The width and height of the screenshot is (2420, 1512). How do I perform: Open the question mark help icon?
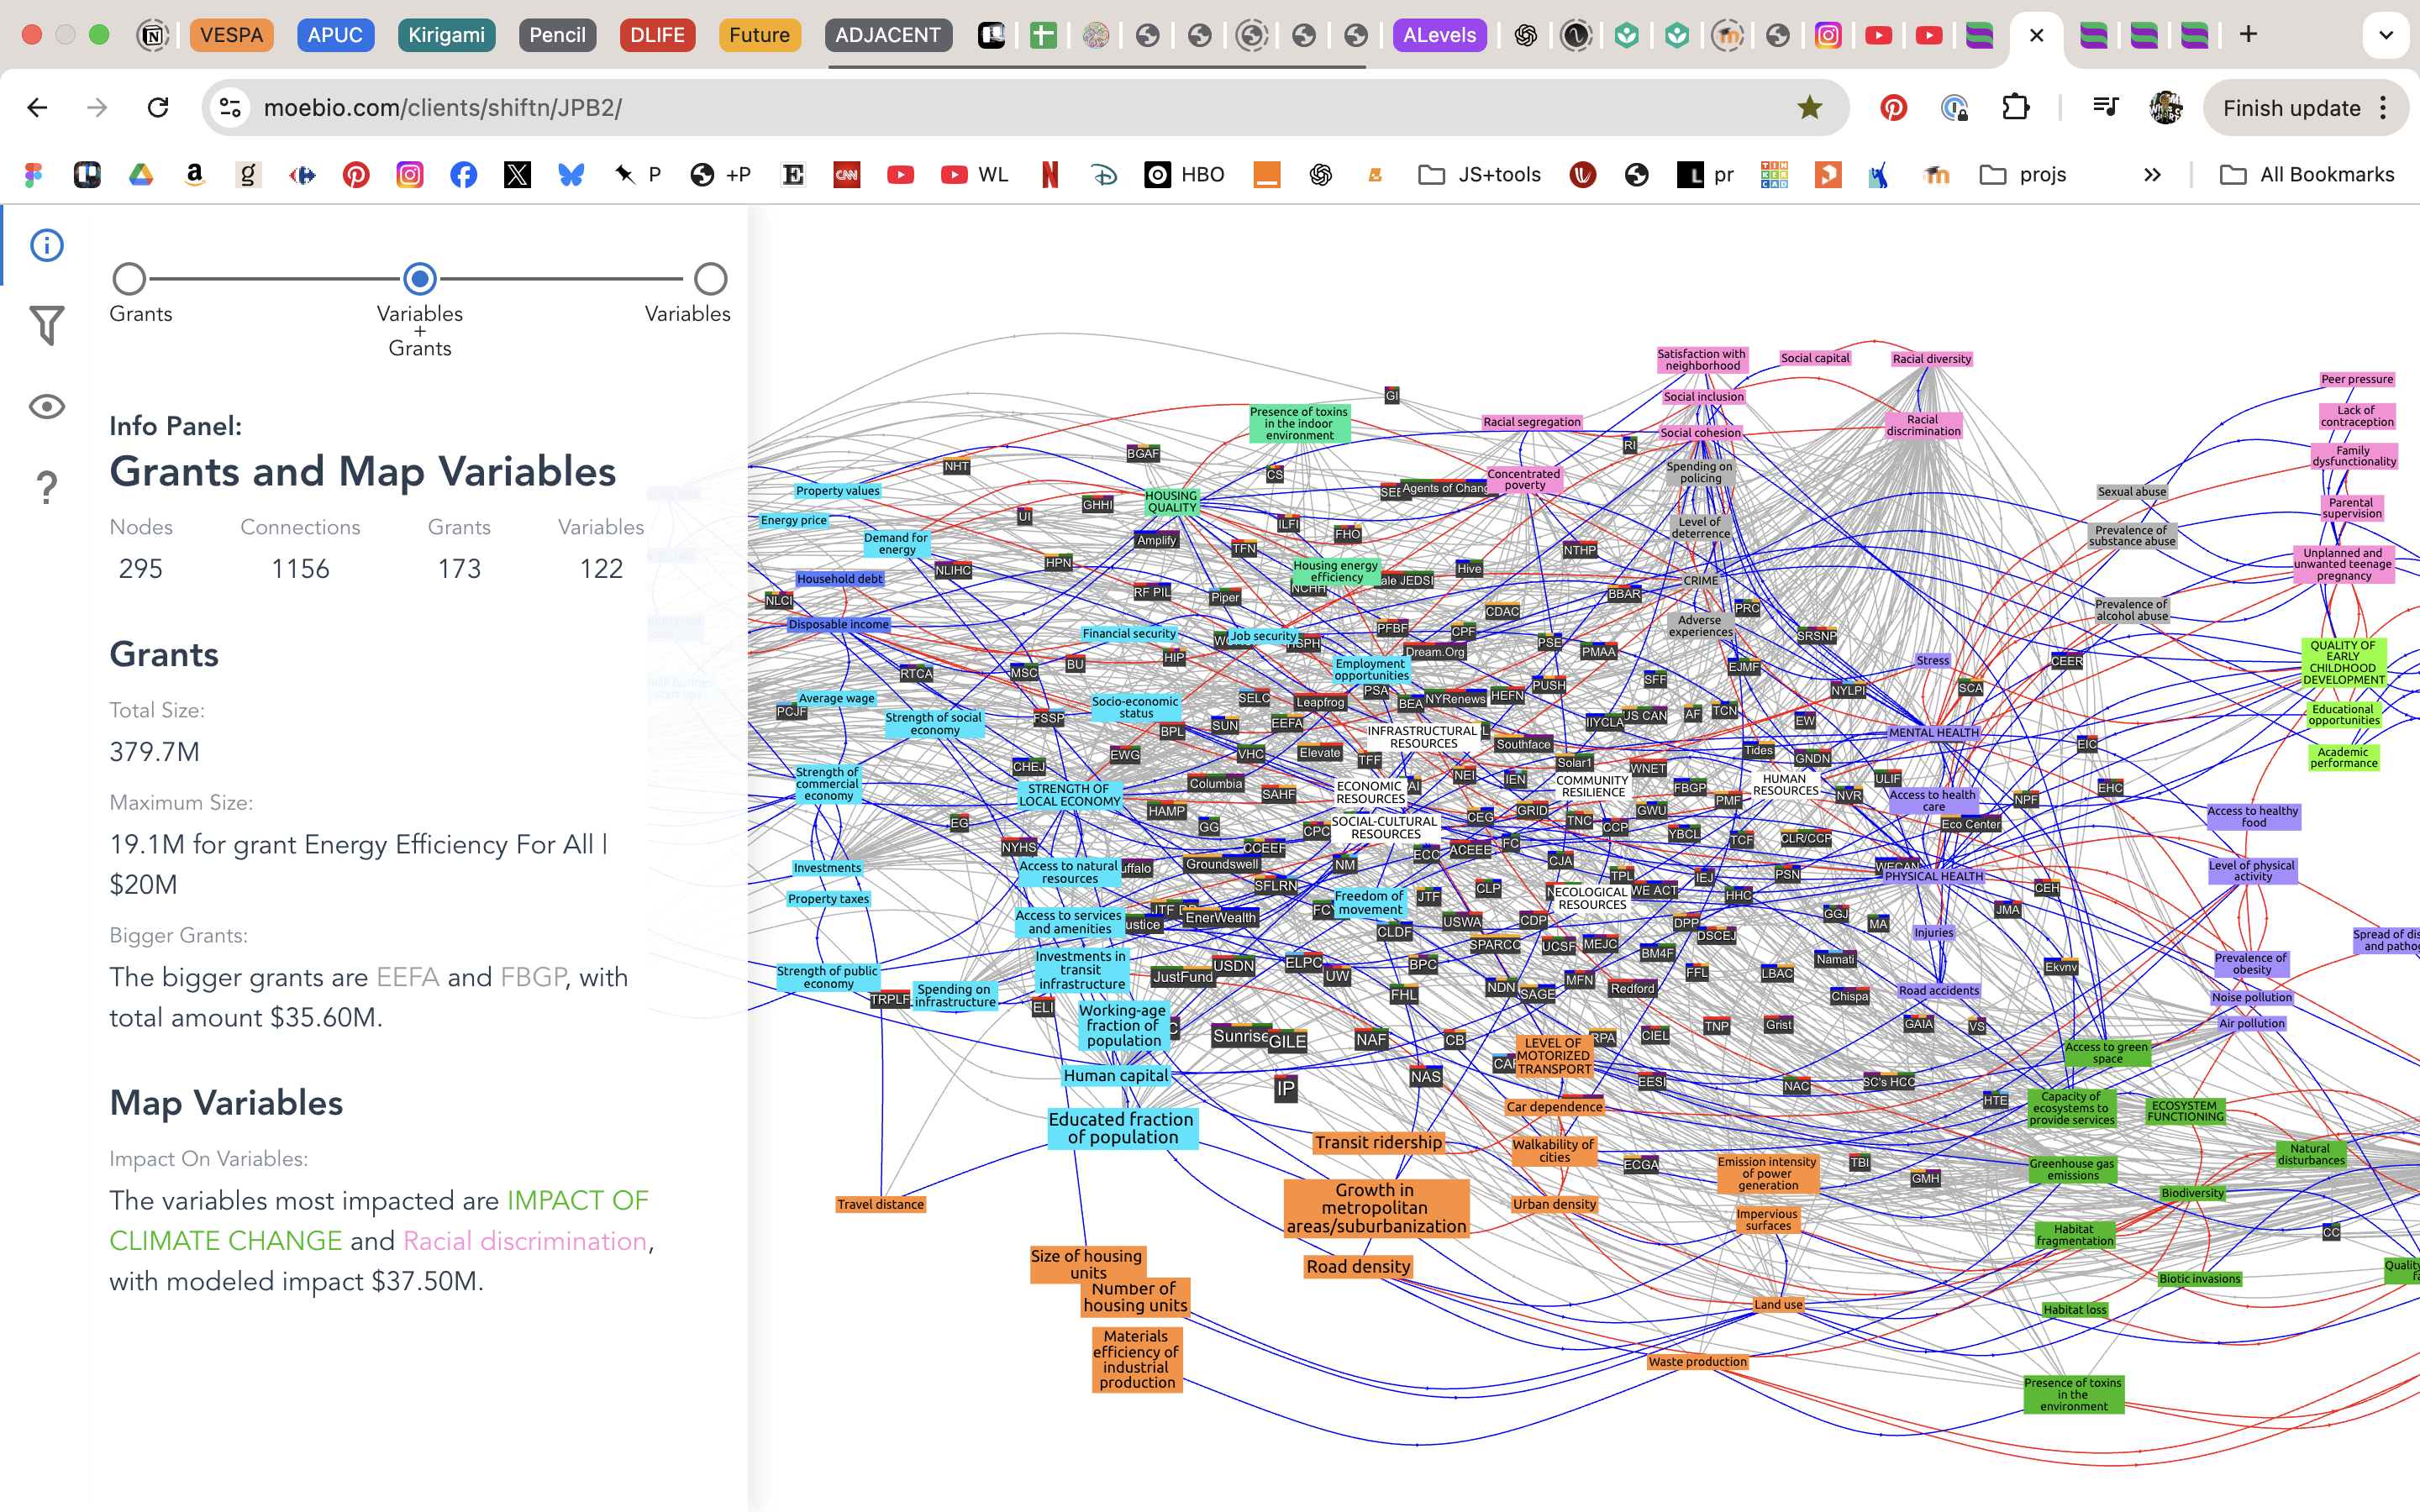coord(47,488)
